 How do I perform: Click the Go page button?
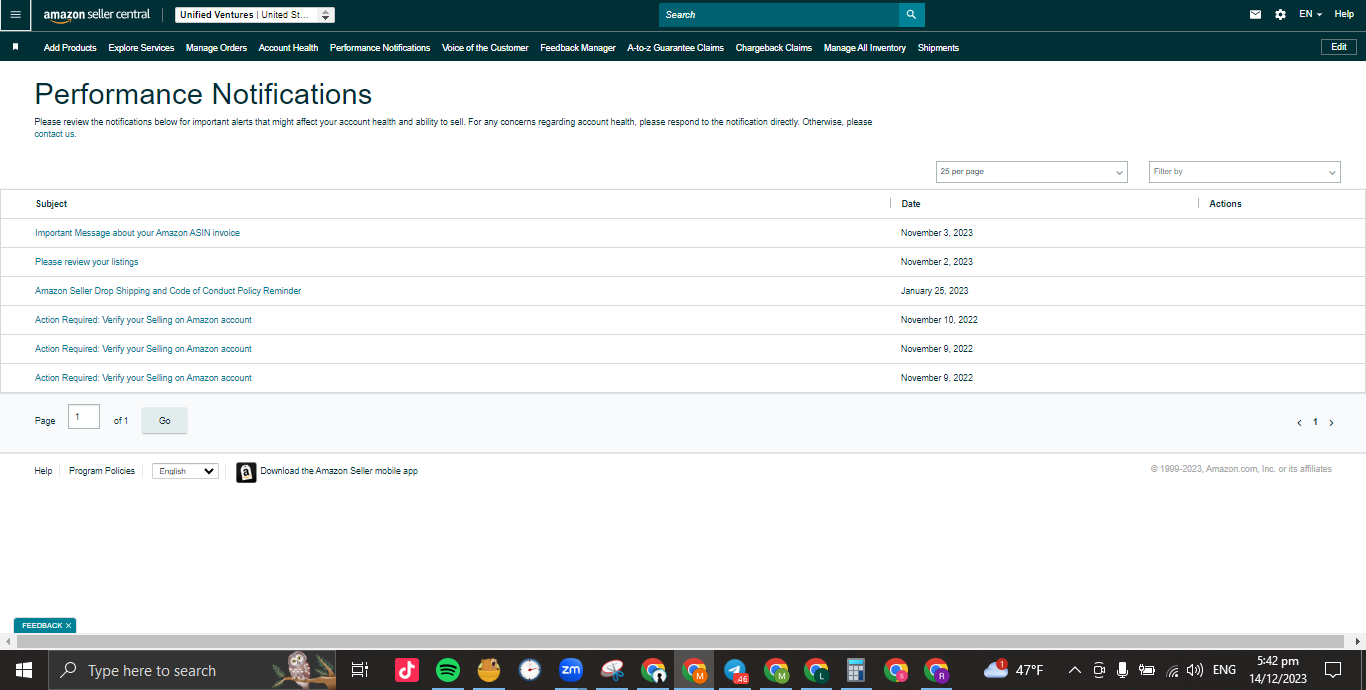coord(164,421)
